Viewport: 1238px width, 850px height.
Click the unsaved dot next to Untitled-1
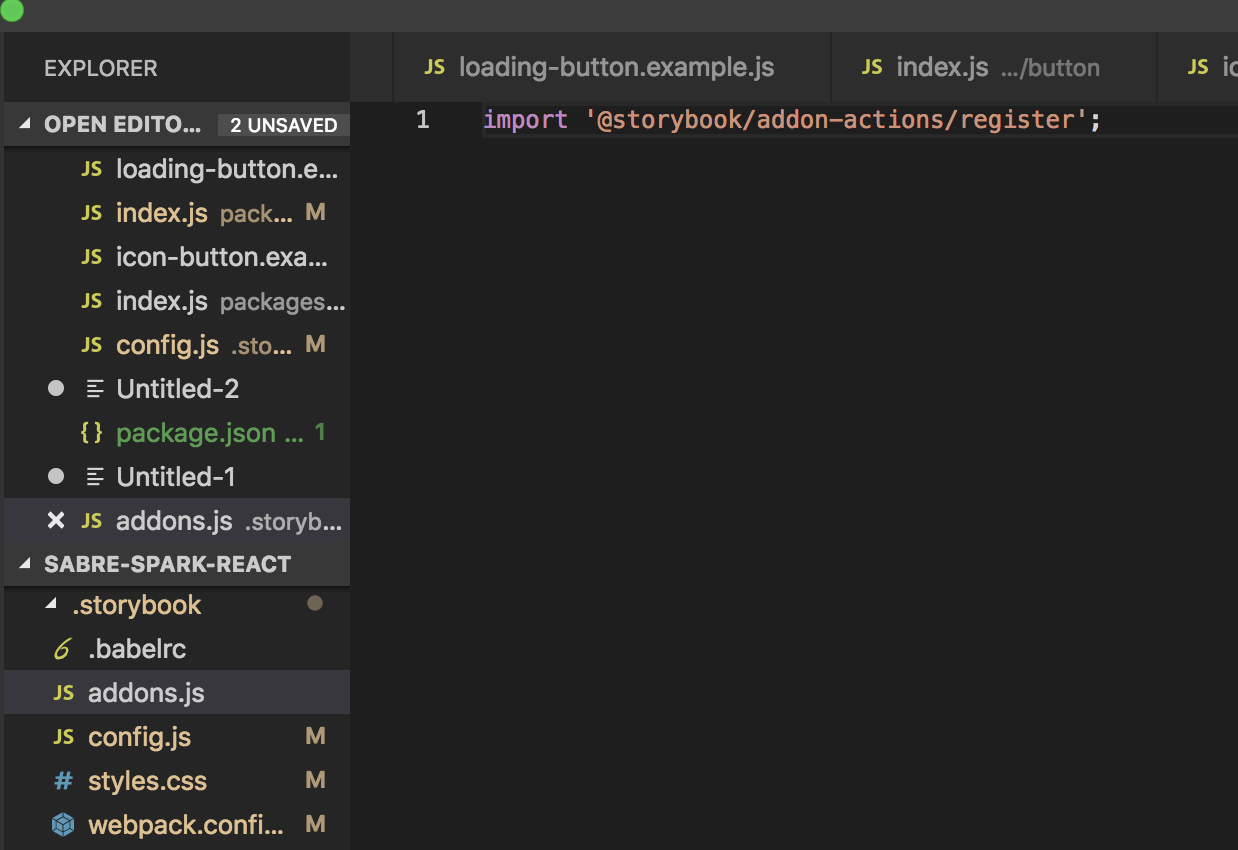(56, 476)
